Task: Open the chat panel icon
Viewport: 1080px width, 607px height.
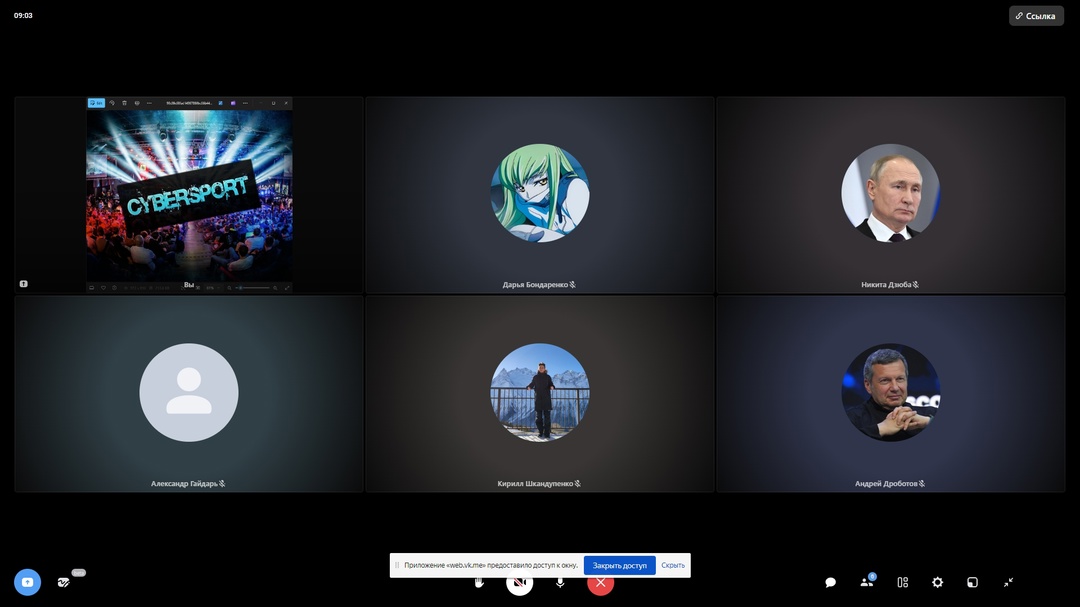Action: [831, 582]
